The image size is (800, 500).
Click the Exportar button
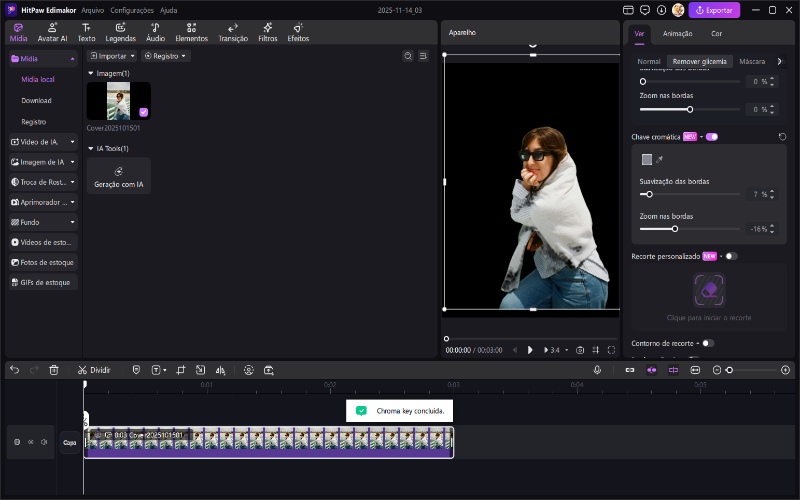[714, 10]
